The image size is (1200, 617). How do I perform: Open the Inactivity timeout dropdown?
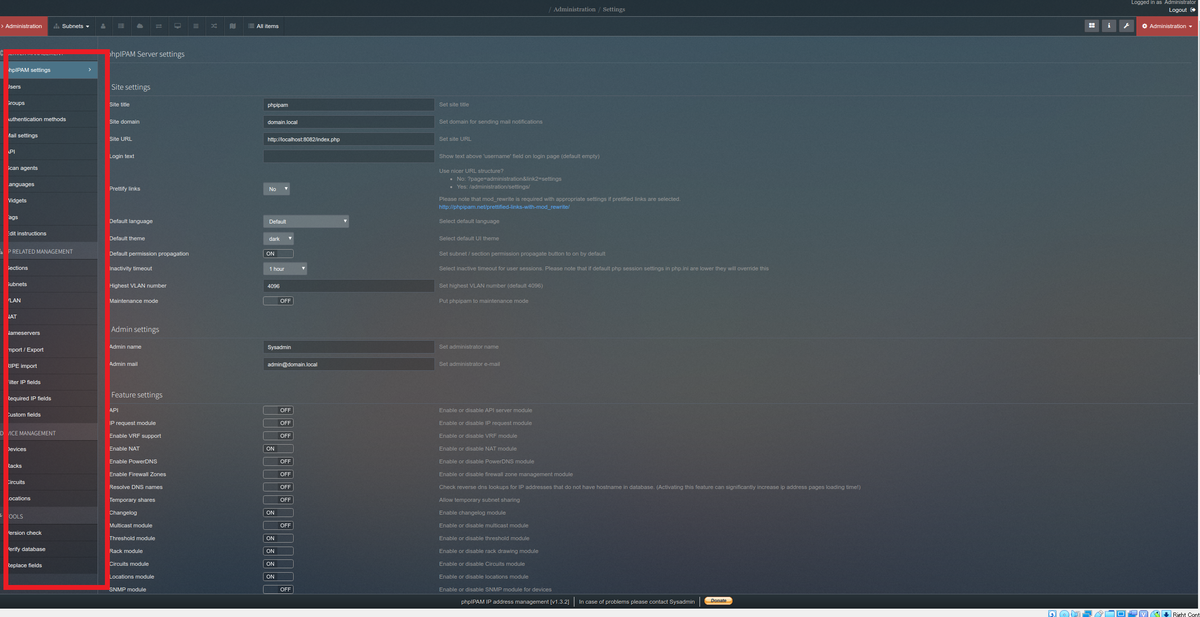pos(285,269)
